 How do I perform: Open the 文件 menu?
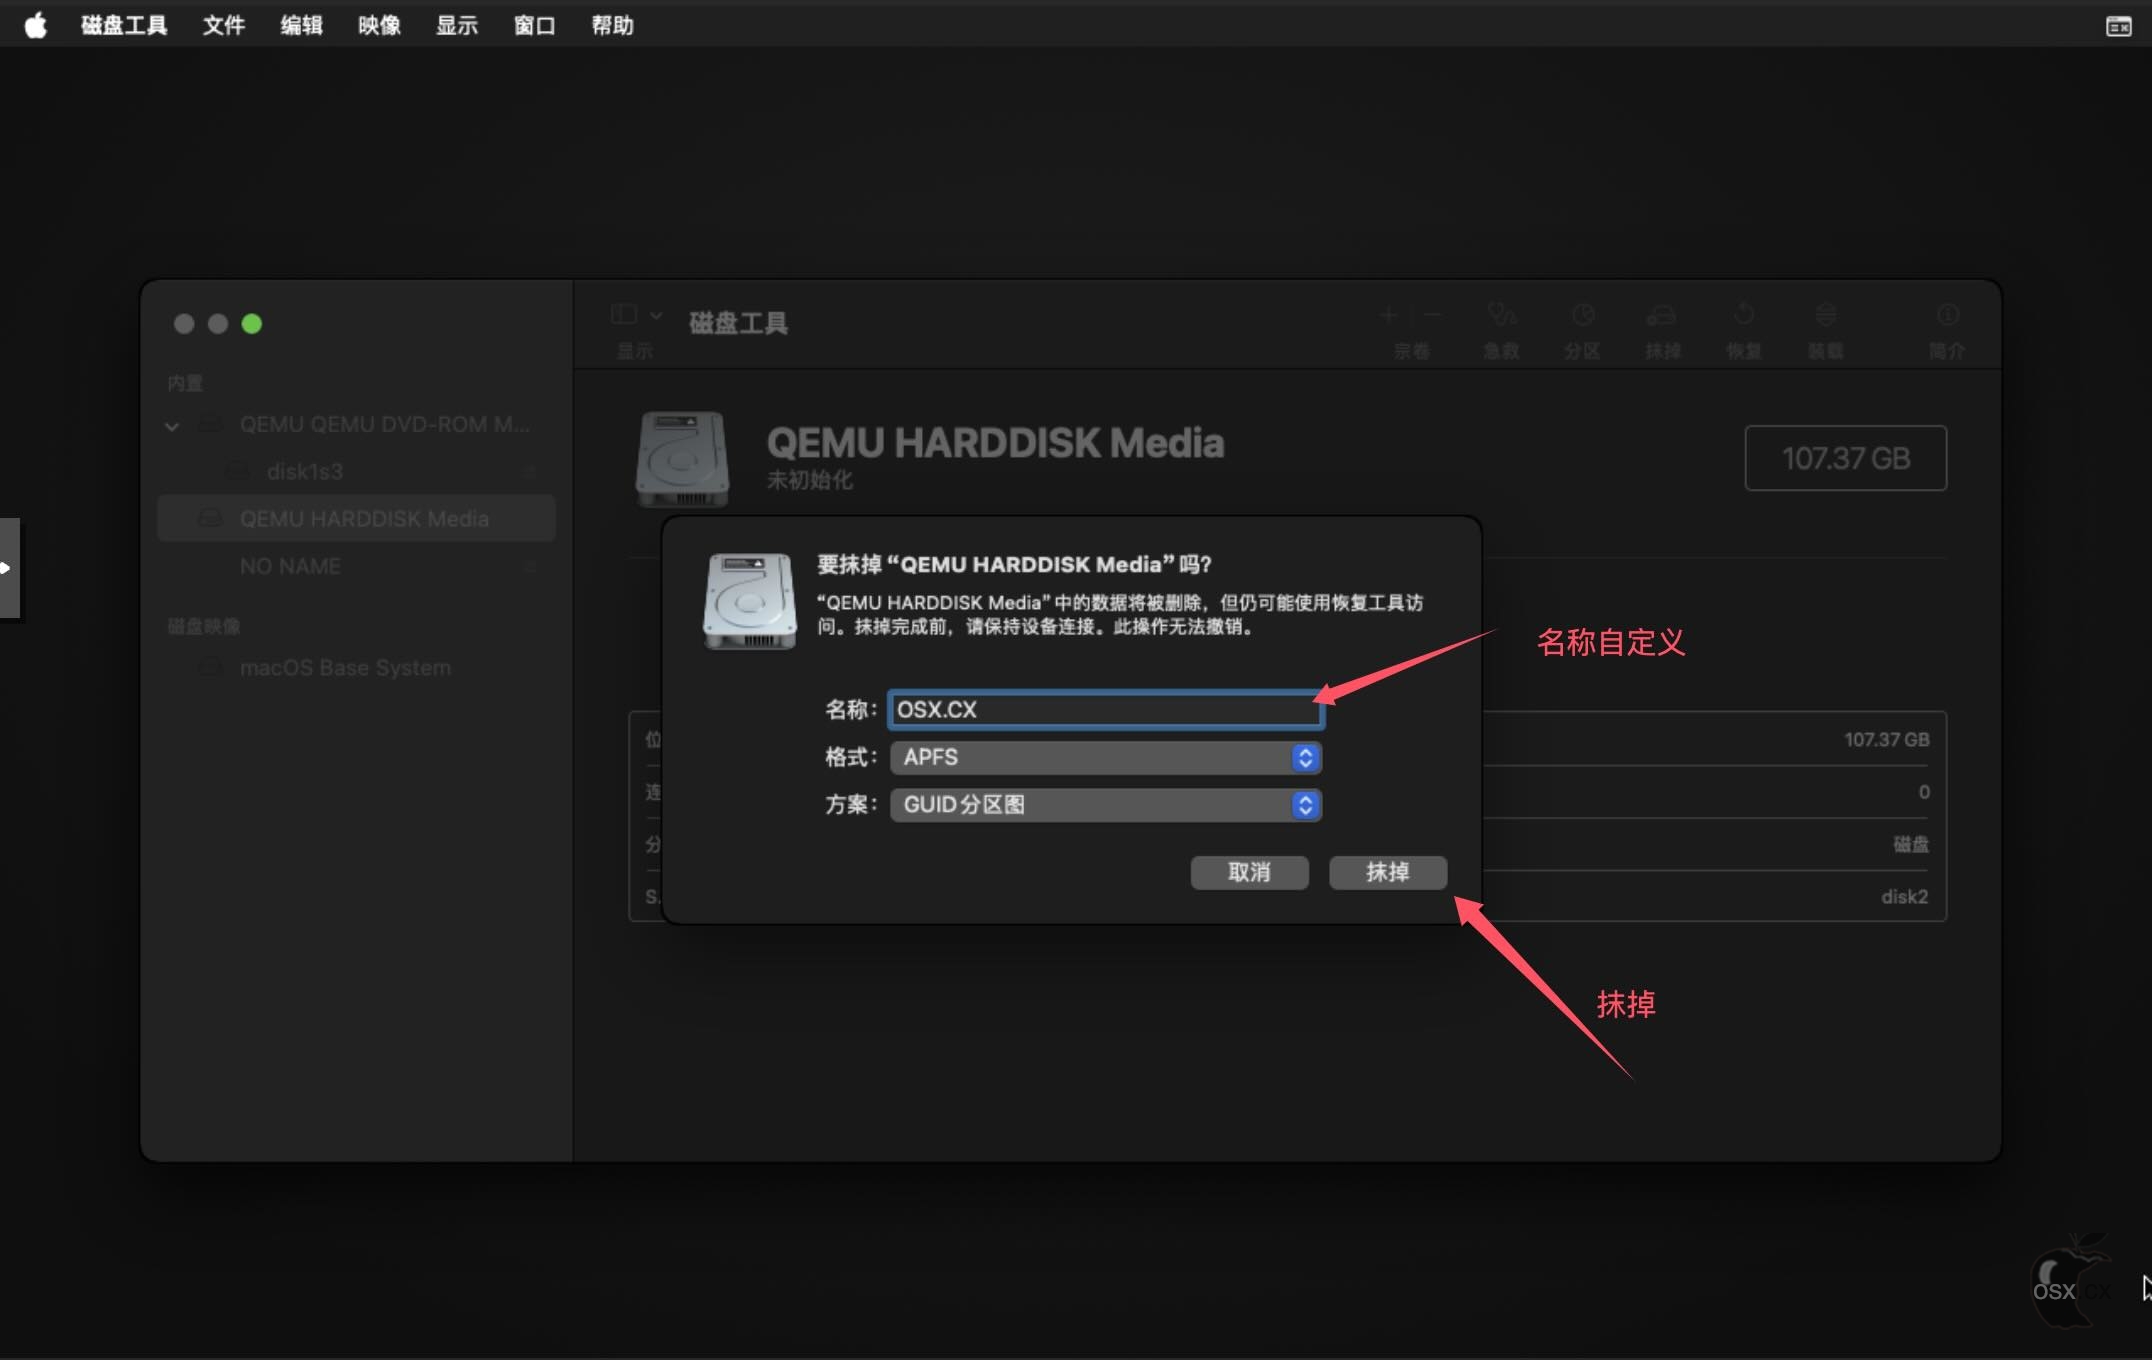click(224, 25)
